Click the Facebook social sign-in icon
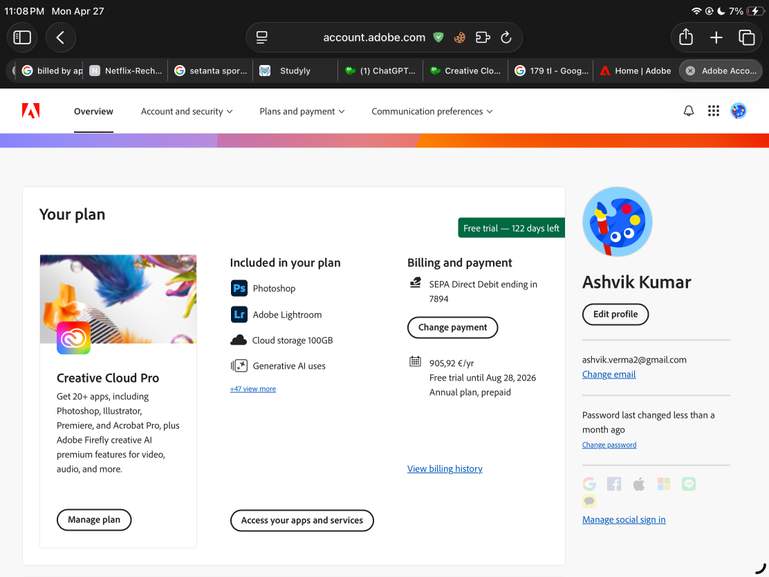769x577 pixels. click(614, 484)
